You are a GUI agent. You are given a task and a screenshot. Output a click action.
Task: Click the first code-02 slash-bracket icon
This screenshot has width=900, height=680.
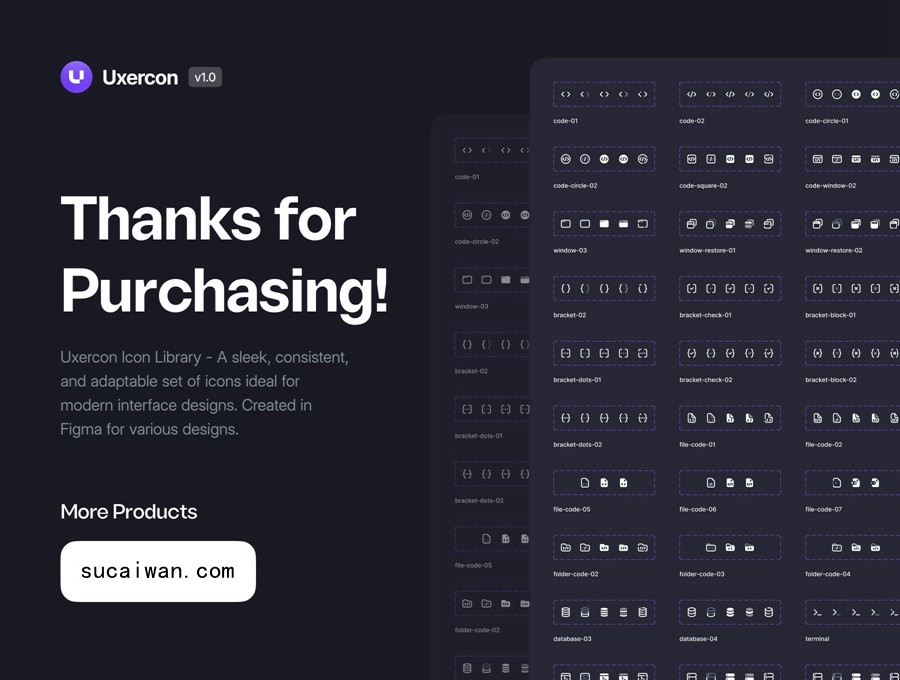tap(692, 94)
